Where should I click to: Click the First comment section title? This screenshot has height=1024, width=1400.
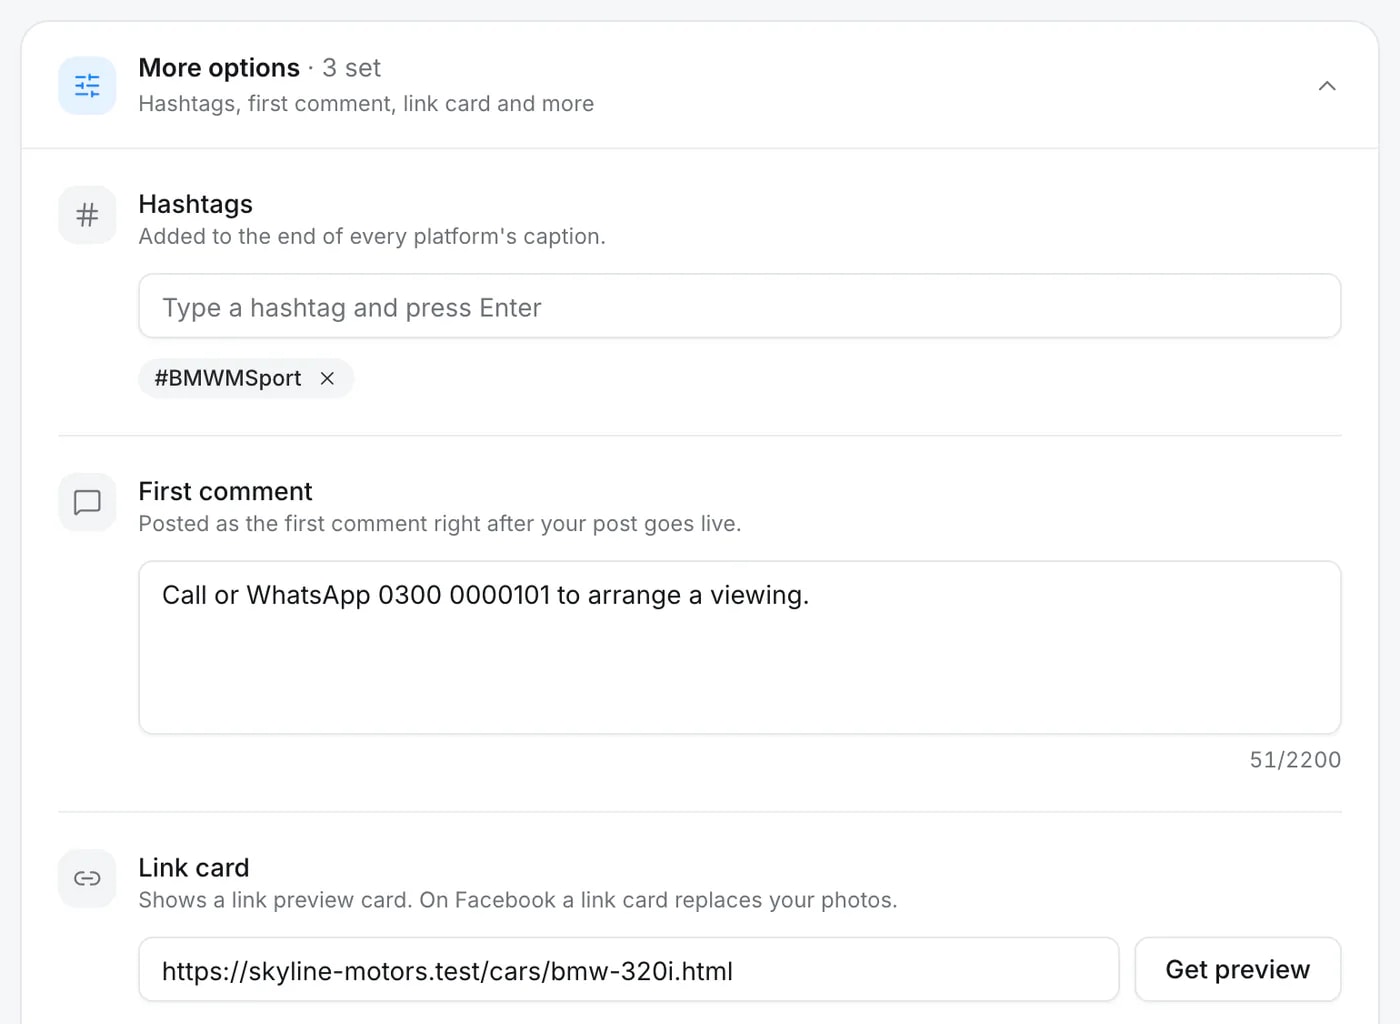click(x=225, y=491)
